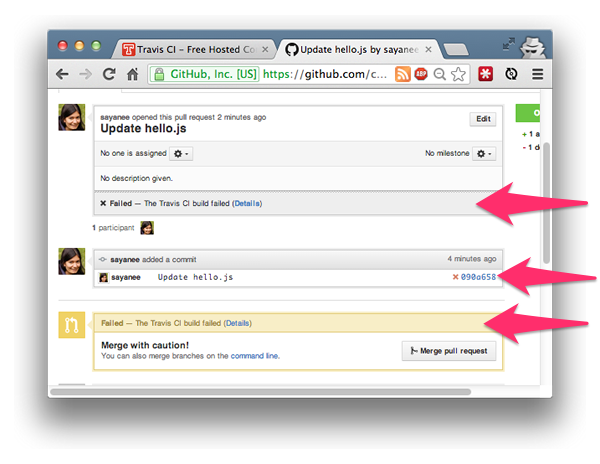Viewport: 600px width, 464px height.
Task: Click the vertical scrollbar thumb
Action: 546,203
